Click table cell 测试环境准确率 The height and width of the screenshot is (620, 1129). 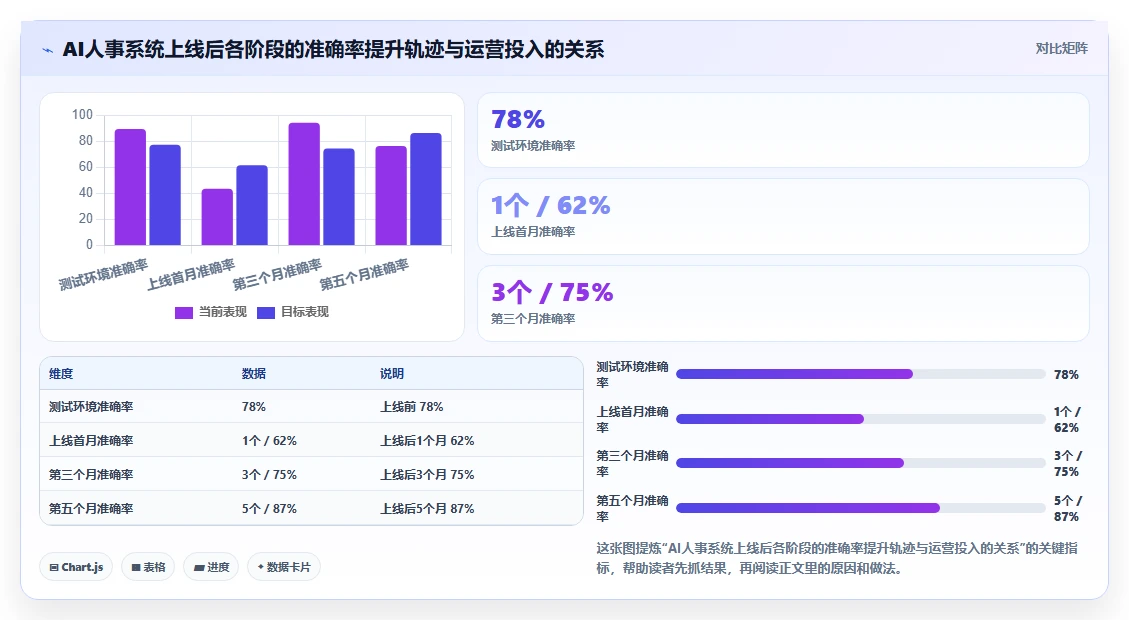(x=91, y=407)
